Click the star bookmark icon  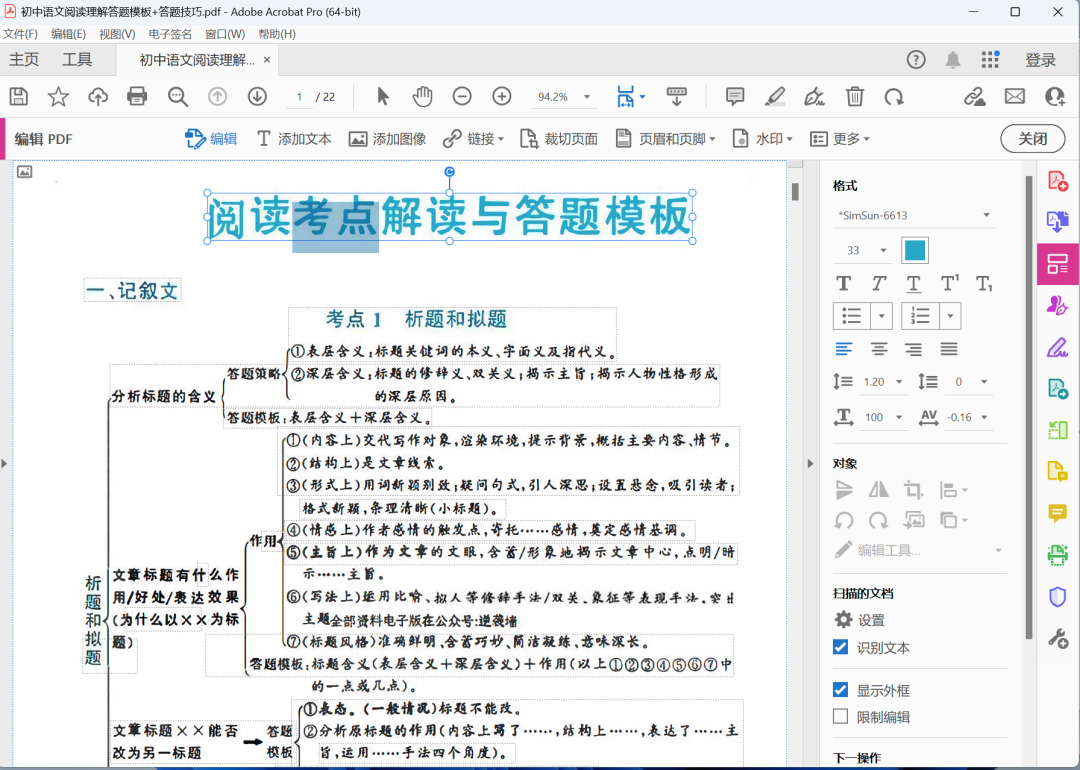coord(58,96)
